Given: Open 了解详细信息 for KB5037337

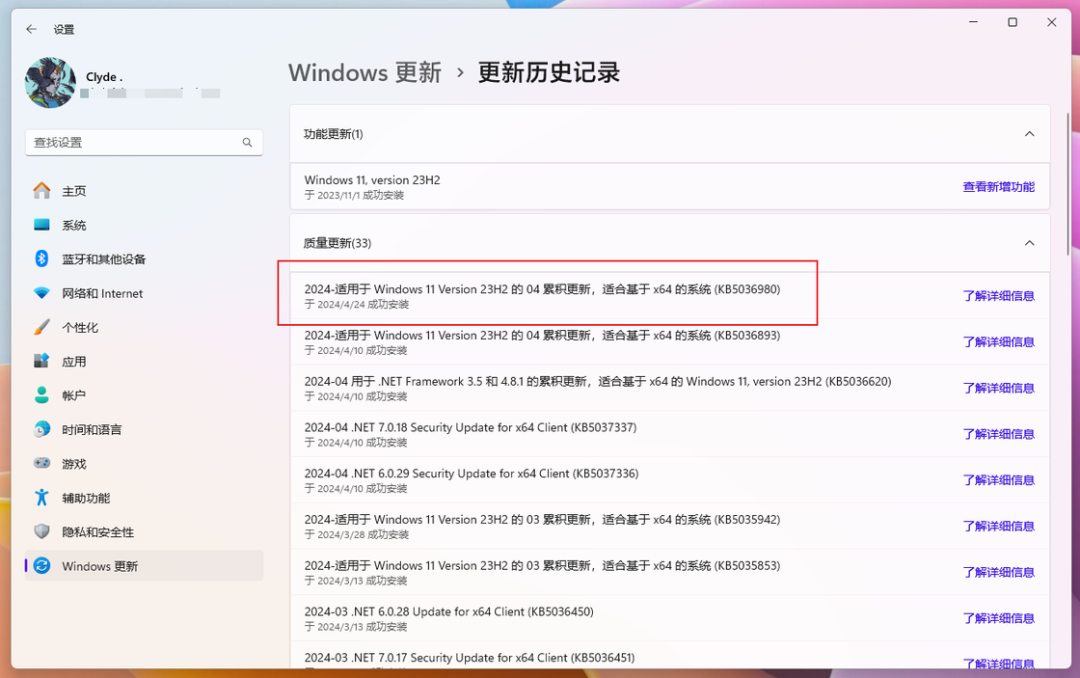Looking at the screenshot, I should pyautogui.click(x=999, y=434).
